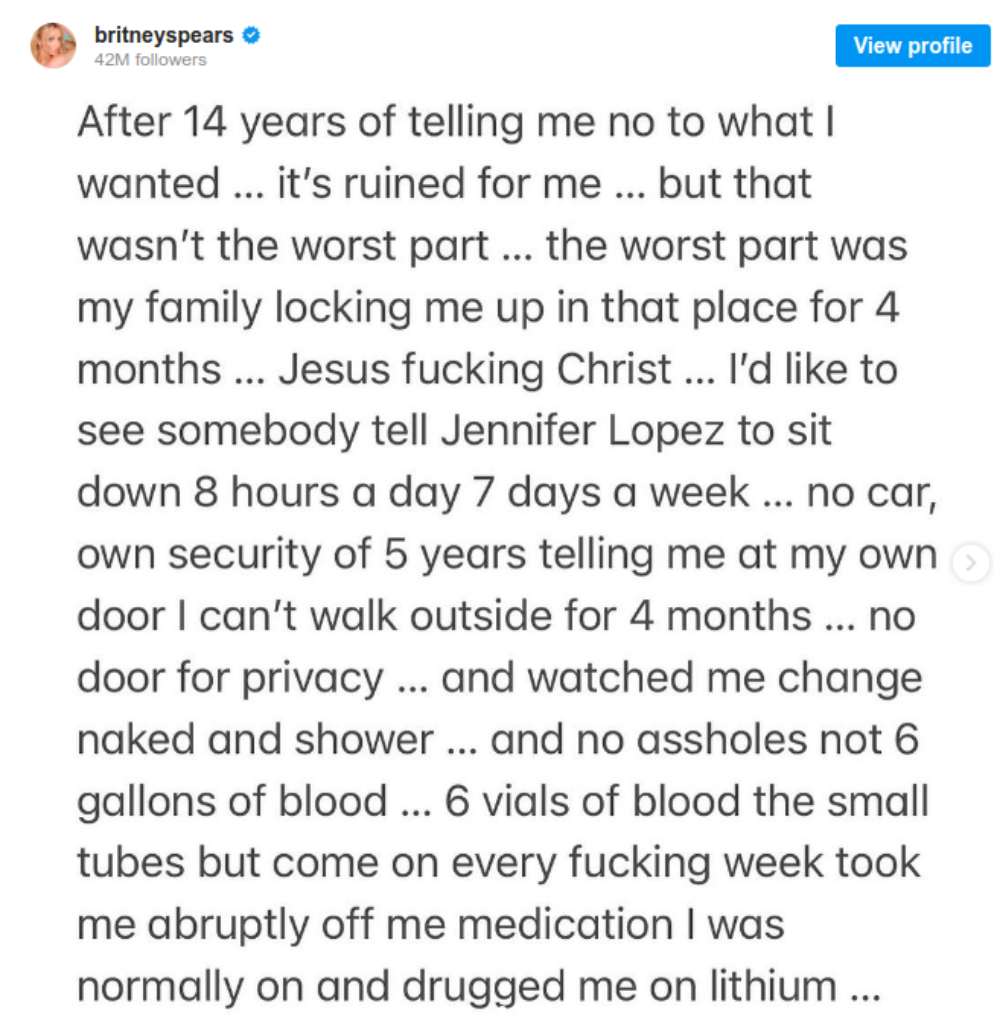Click the 42M followers text
The image size is (1000, 1015).
[150, 60]
